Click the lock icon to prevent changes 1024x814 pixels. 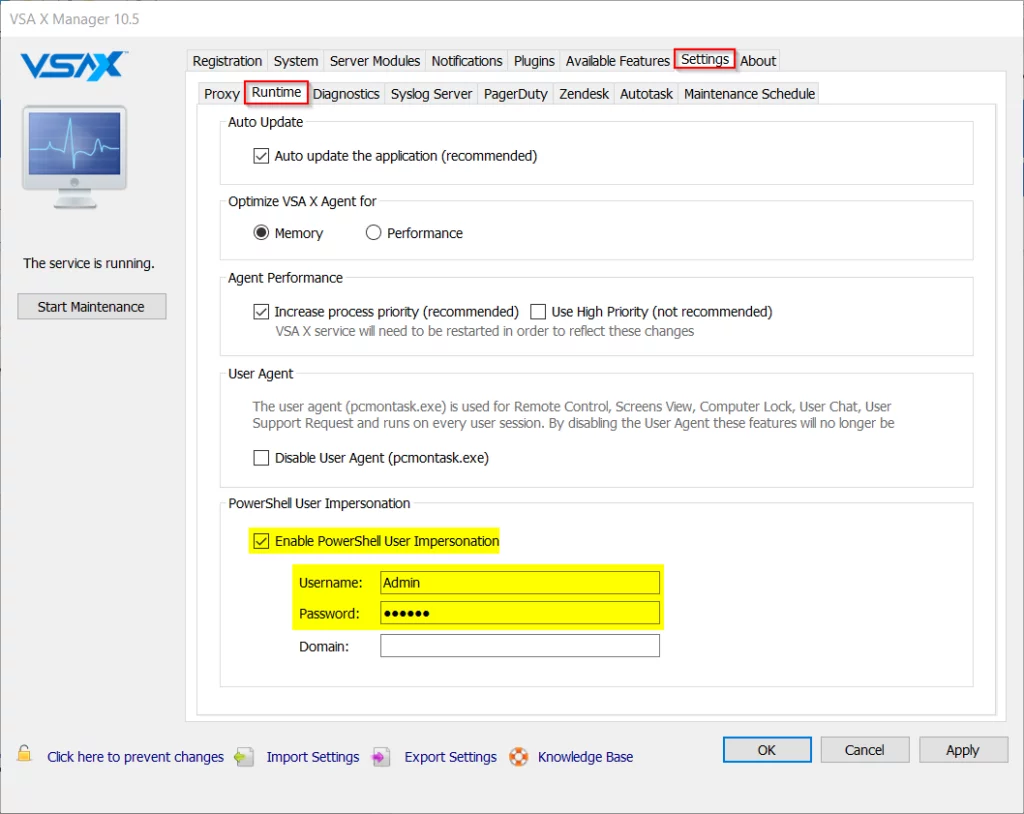click(24, 754)
